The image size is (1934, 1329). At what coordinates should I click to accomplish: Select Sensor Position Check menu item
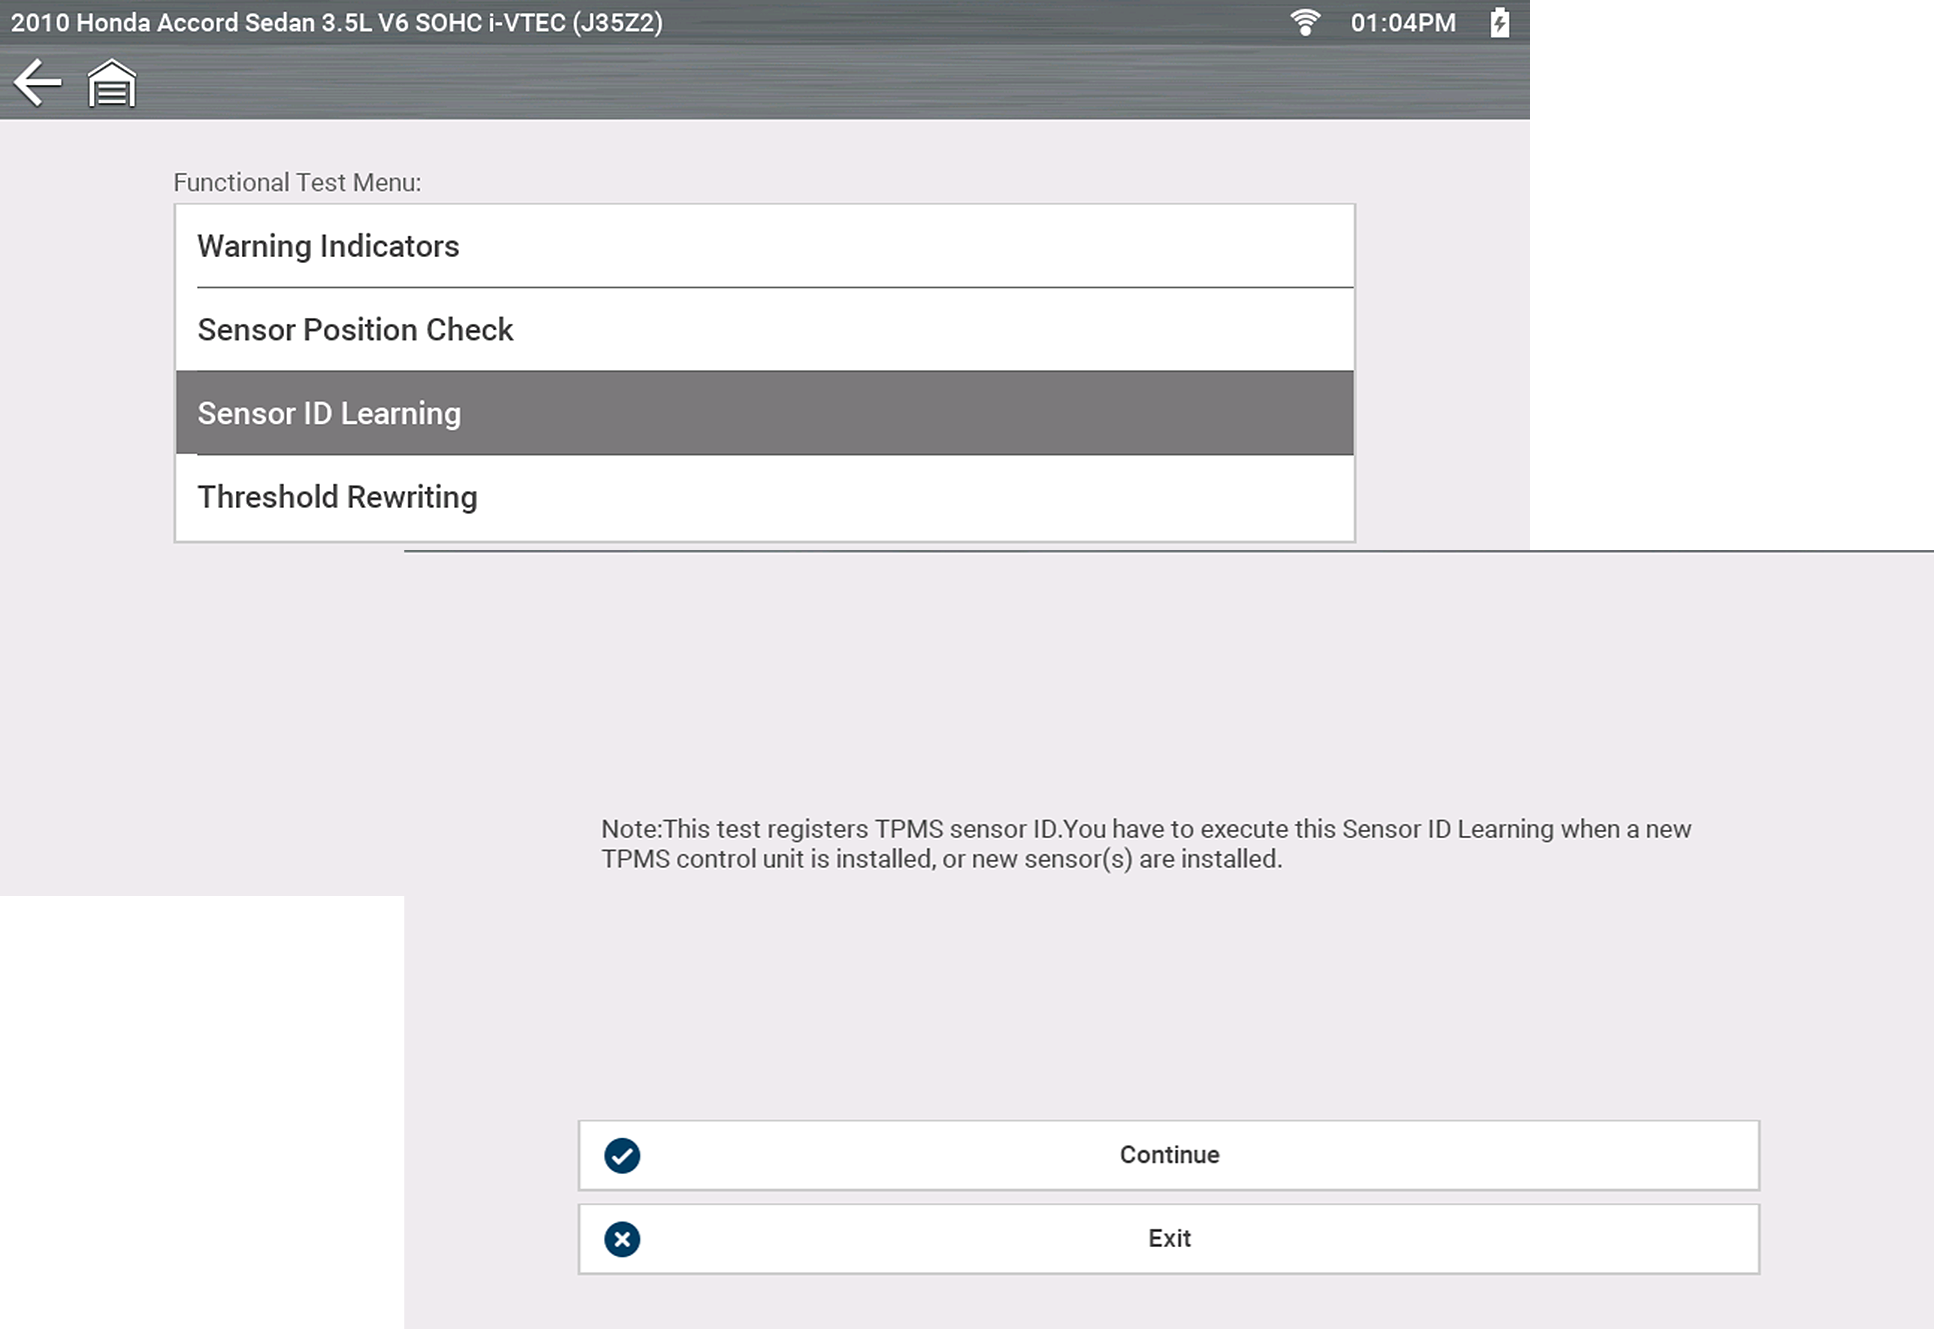355,330
